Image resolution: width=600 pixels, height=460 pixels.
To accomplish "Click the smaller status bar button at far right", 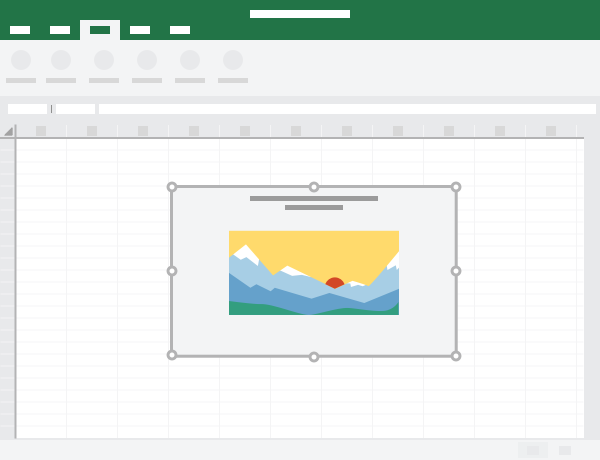I will (565, 450).
